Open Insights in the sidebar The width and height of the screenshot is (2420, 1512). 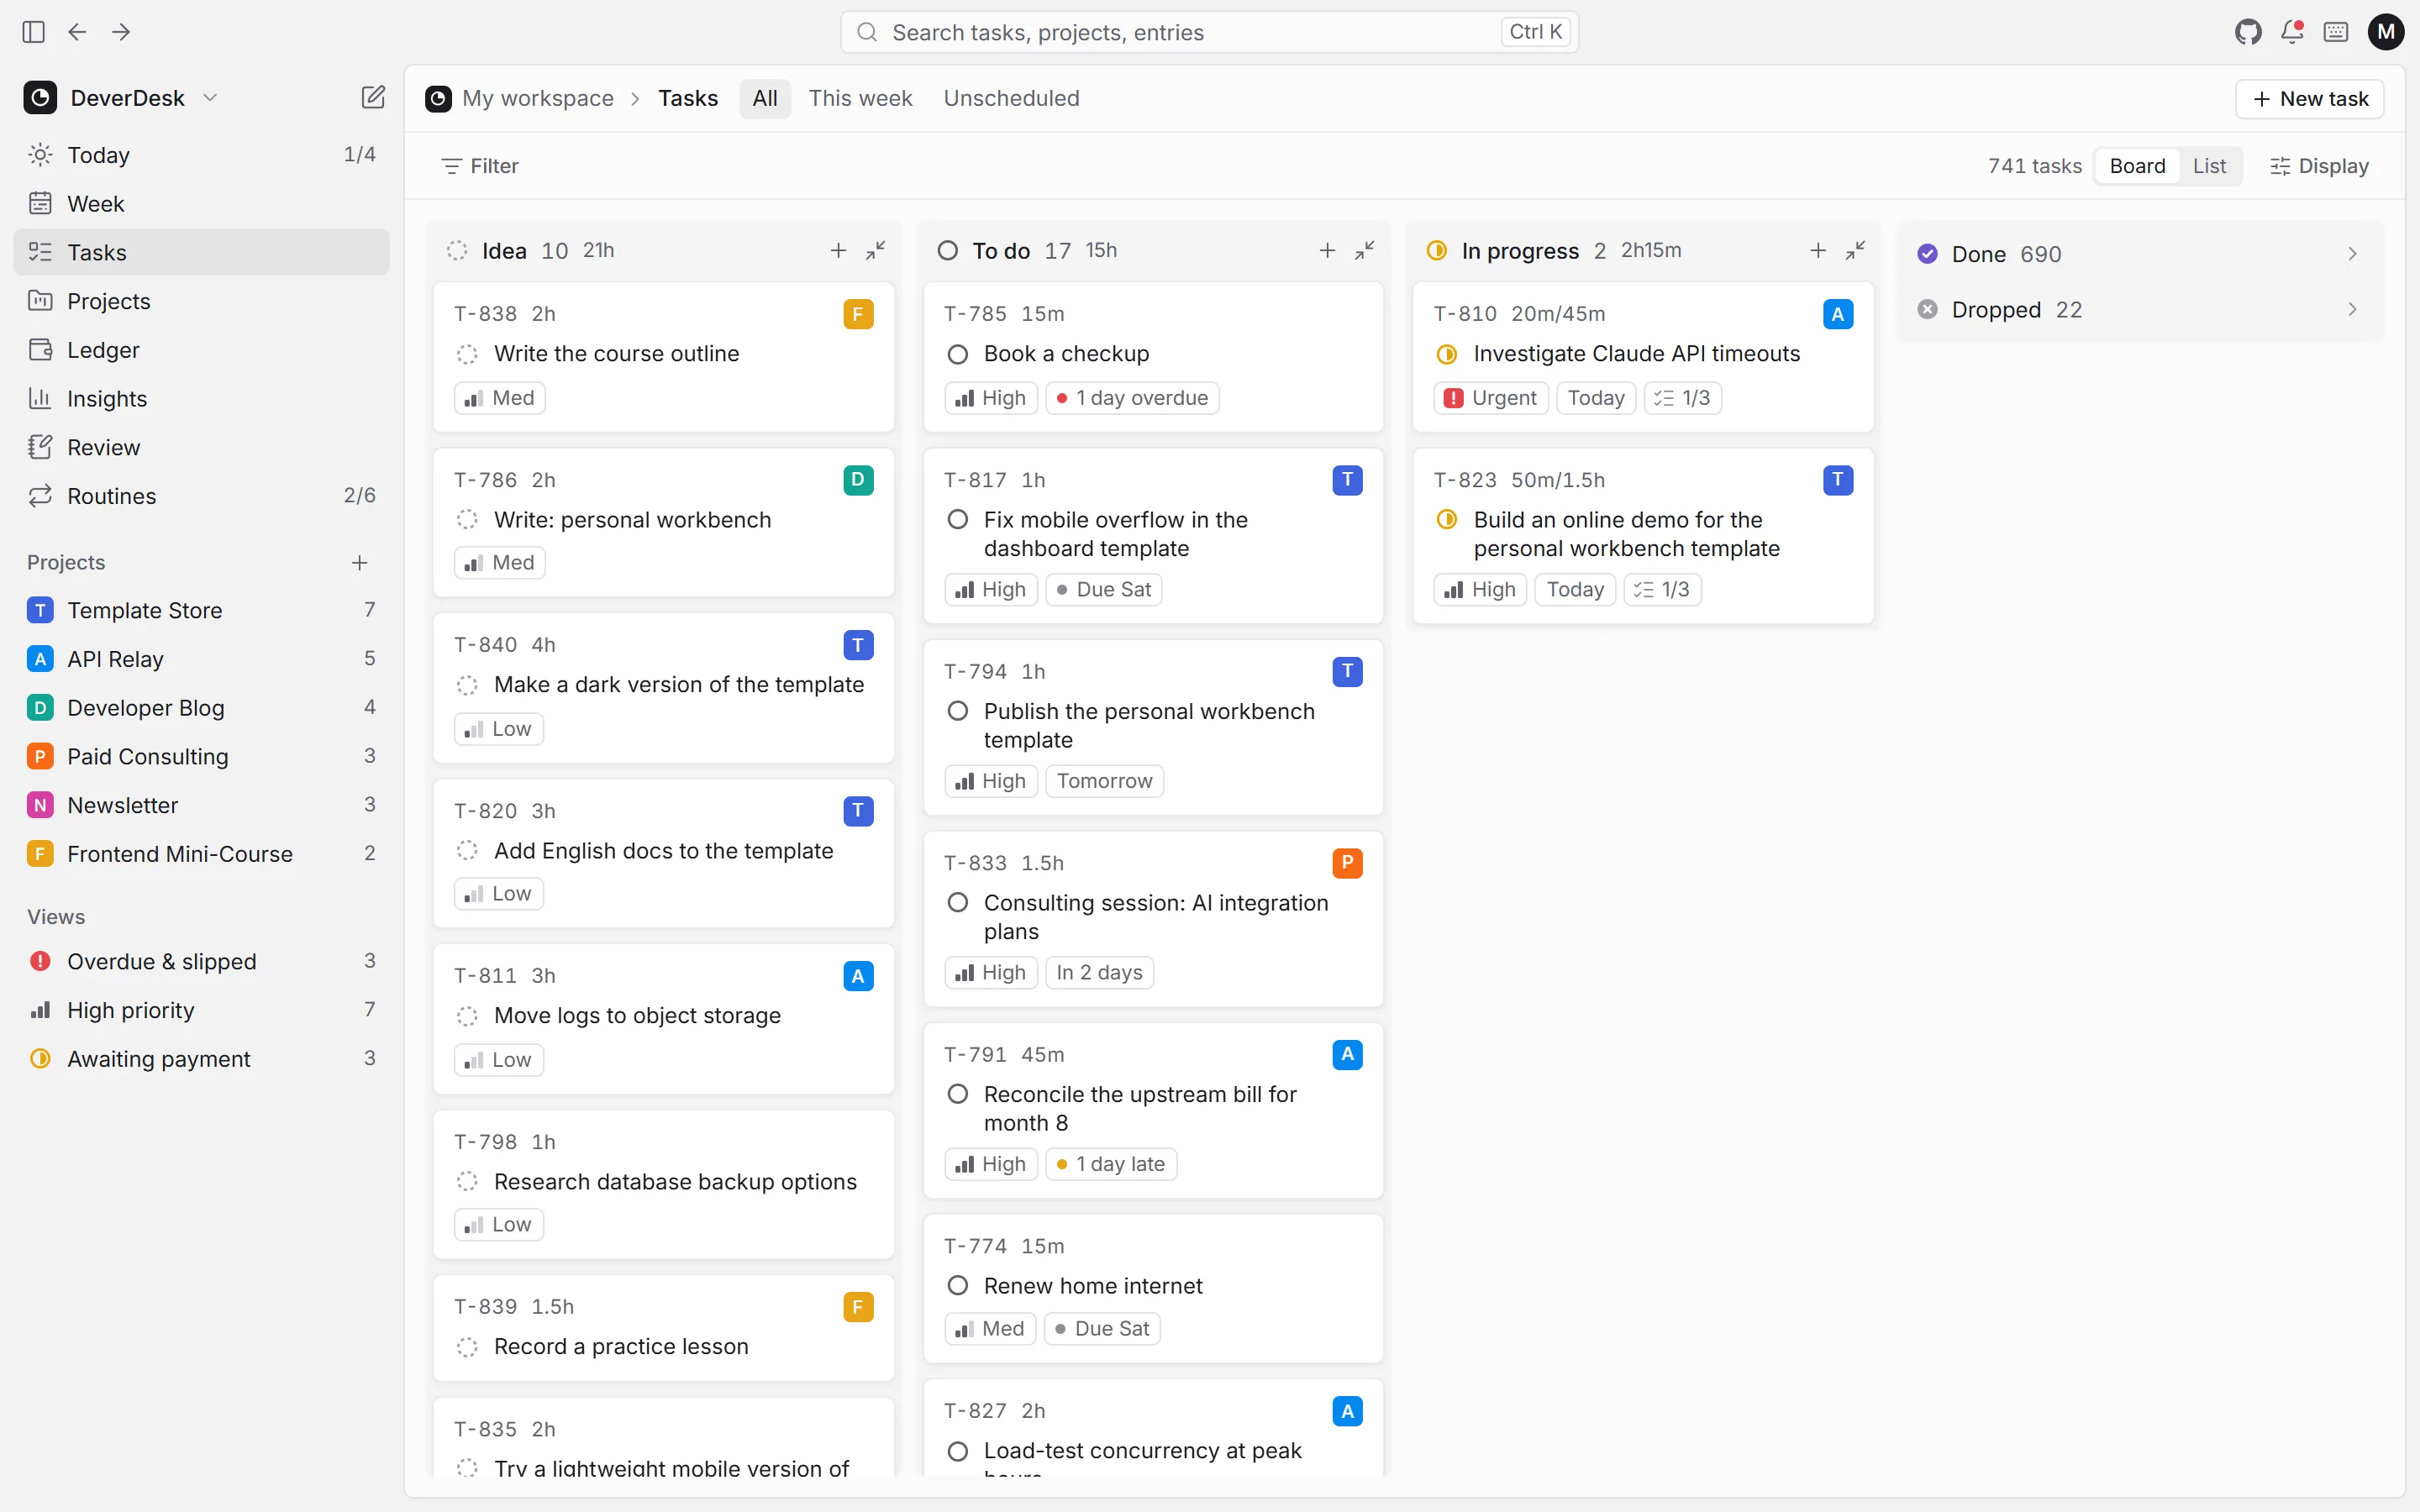click(201, 398)
